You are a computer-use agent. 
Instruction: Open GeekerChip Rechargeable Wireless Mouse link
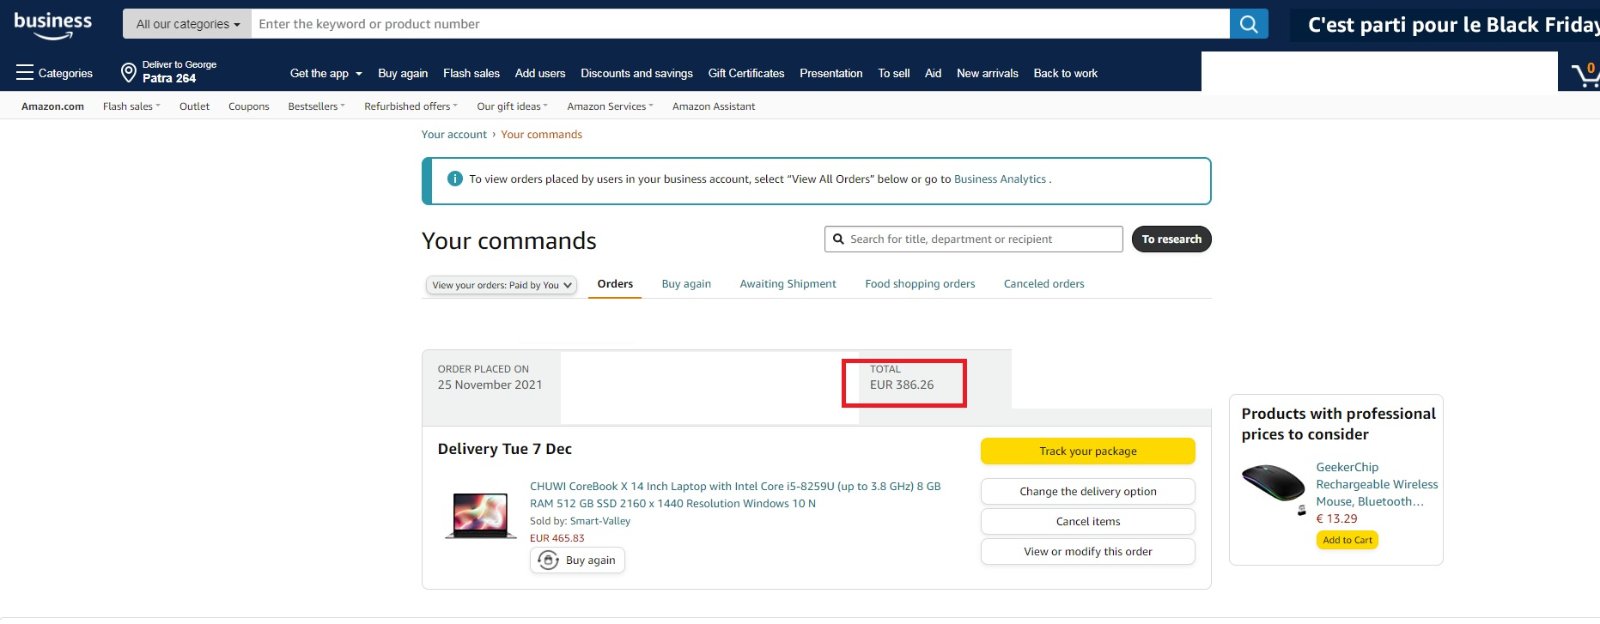pos(1377,484)
